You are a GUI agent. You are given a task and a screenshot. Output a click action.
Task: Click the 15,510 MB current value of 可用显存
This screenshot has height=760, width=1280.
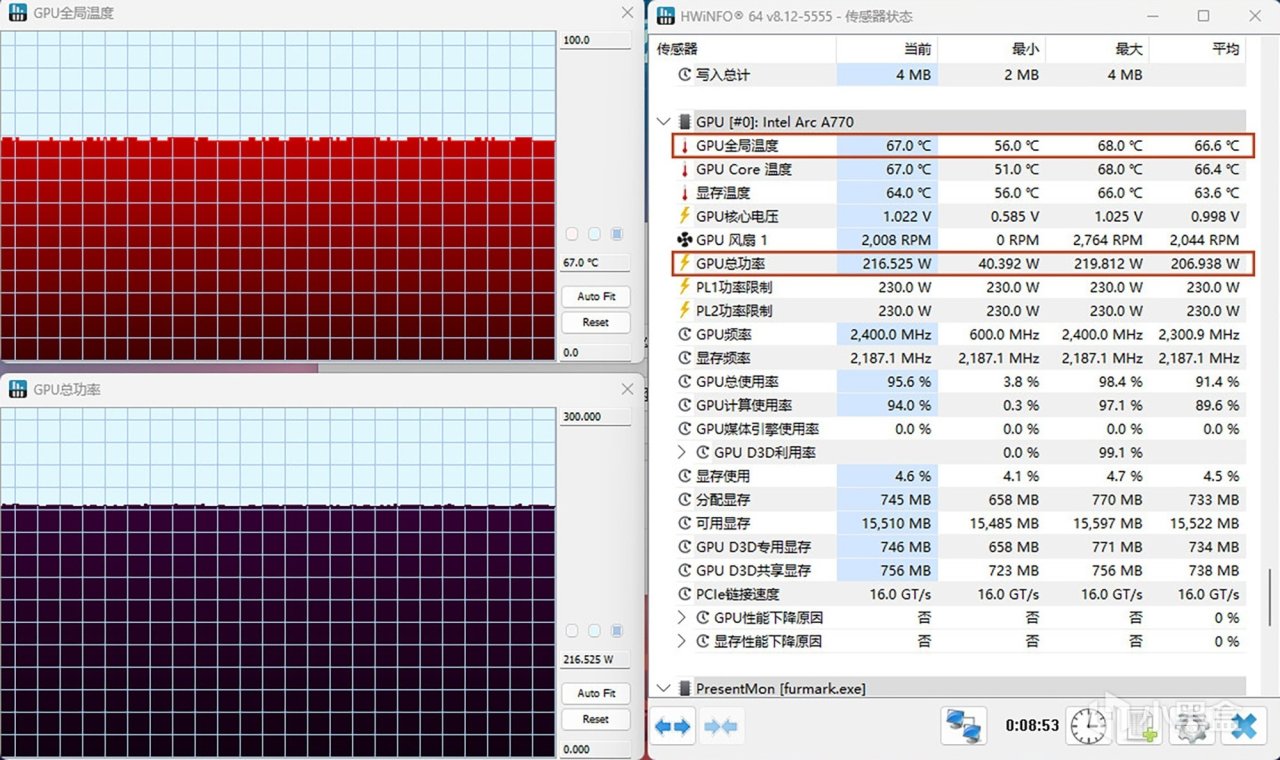tap(896, 523)
